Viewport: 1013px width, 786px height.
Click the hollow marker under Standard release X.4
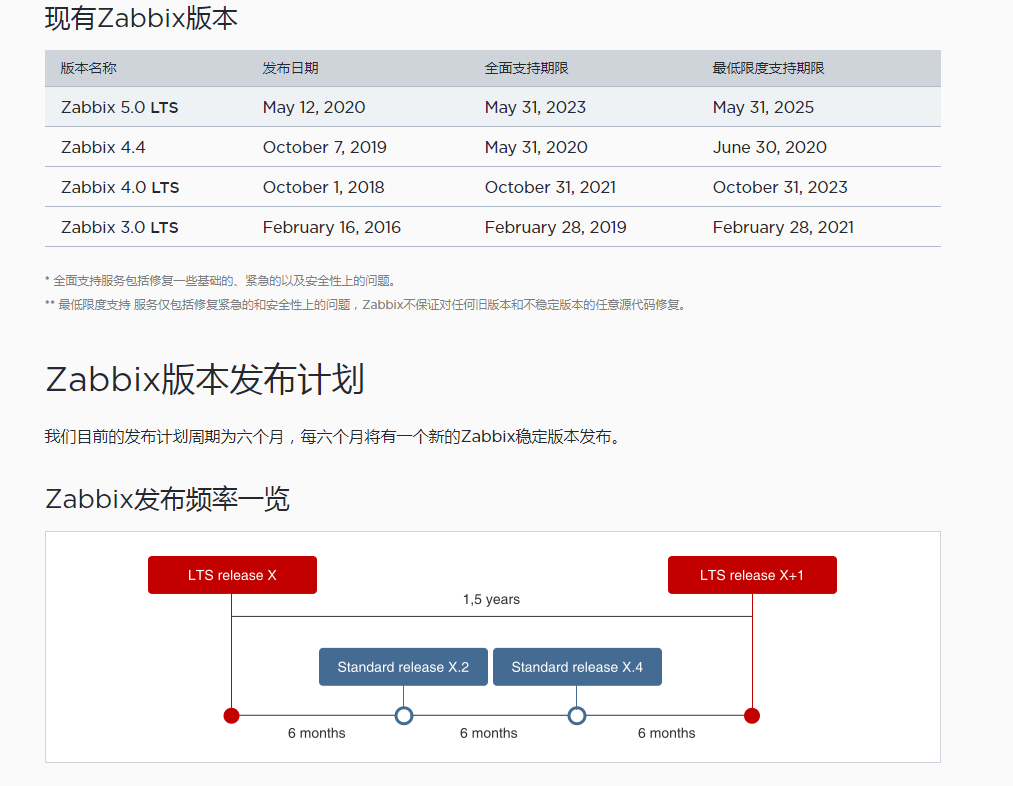[x=577, y=716]
